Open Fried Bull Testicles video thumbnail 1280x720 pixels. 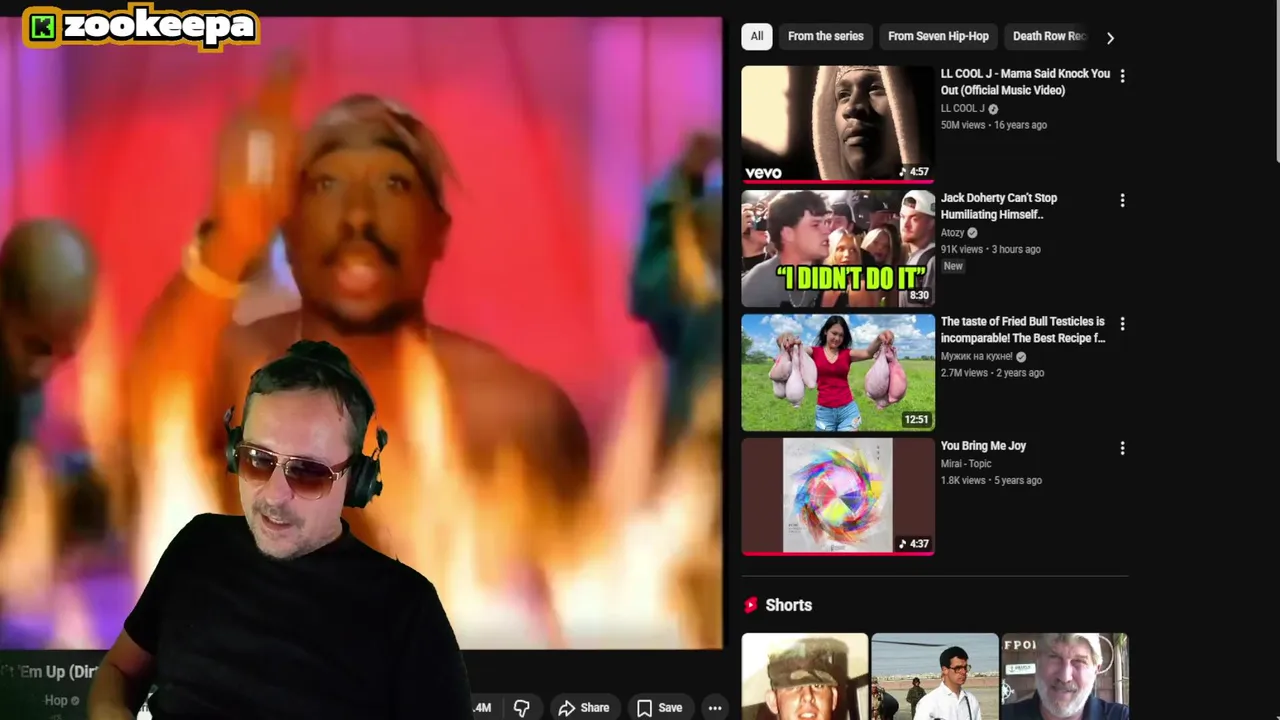coord(837,372)
